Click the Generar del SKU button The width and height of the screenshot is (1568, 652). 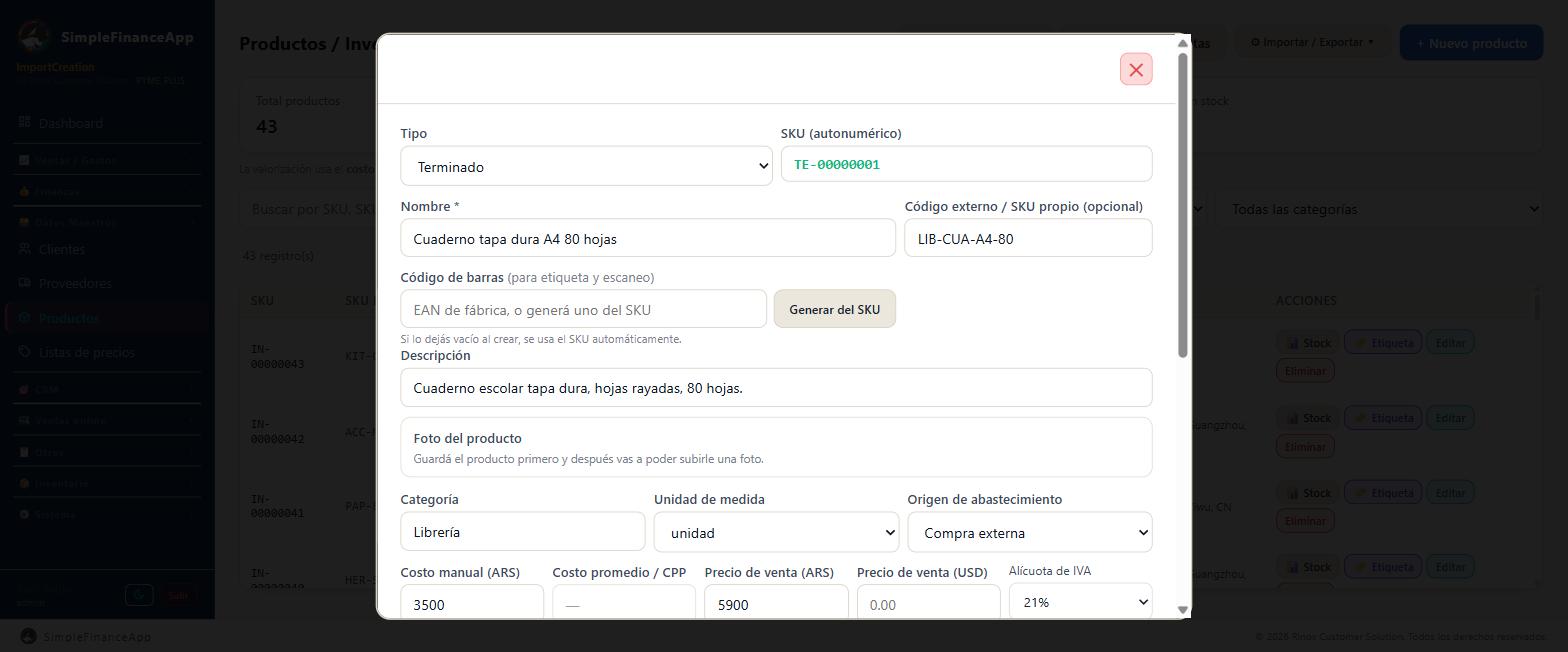click(x=835, y=309)
